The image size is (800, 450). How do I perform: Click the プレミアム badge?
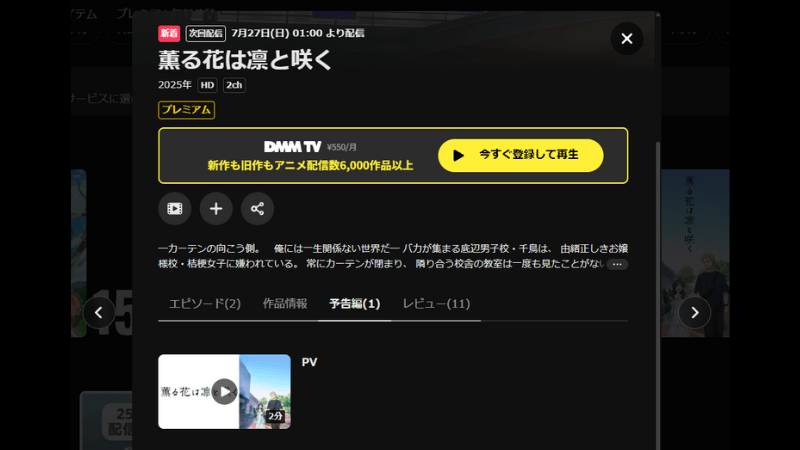click(186, 110)
